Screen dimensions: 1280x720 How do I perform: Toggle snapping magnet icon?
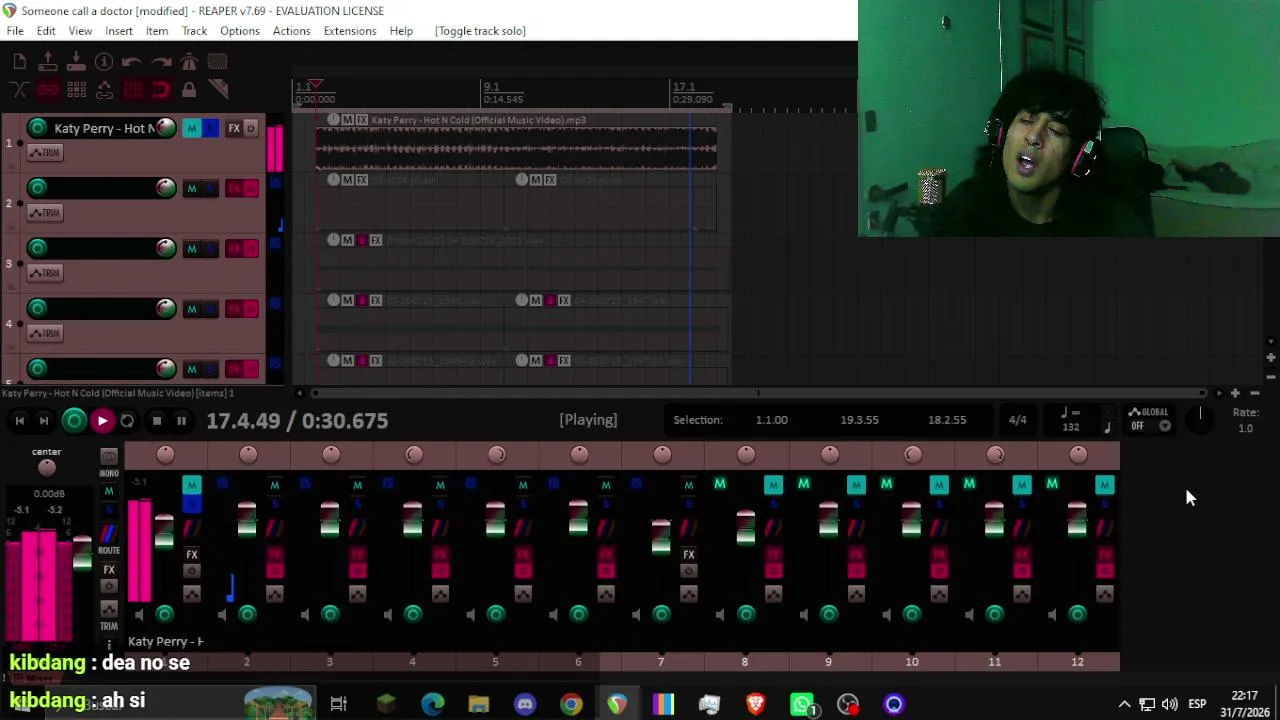click(160, 90)
